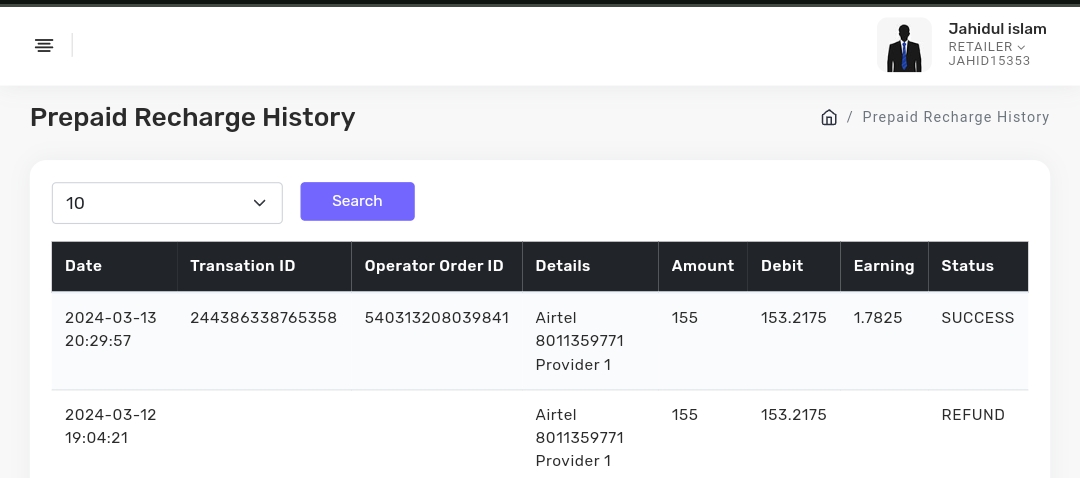
Task: Open the records count dropdown showing 10
Action: pos(167,203)
